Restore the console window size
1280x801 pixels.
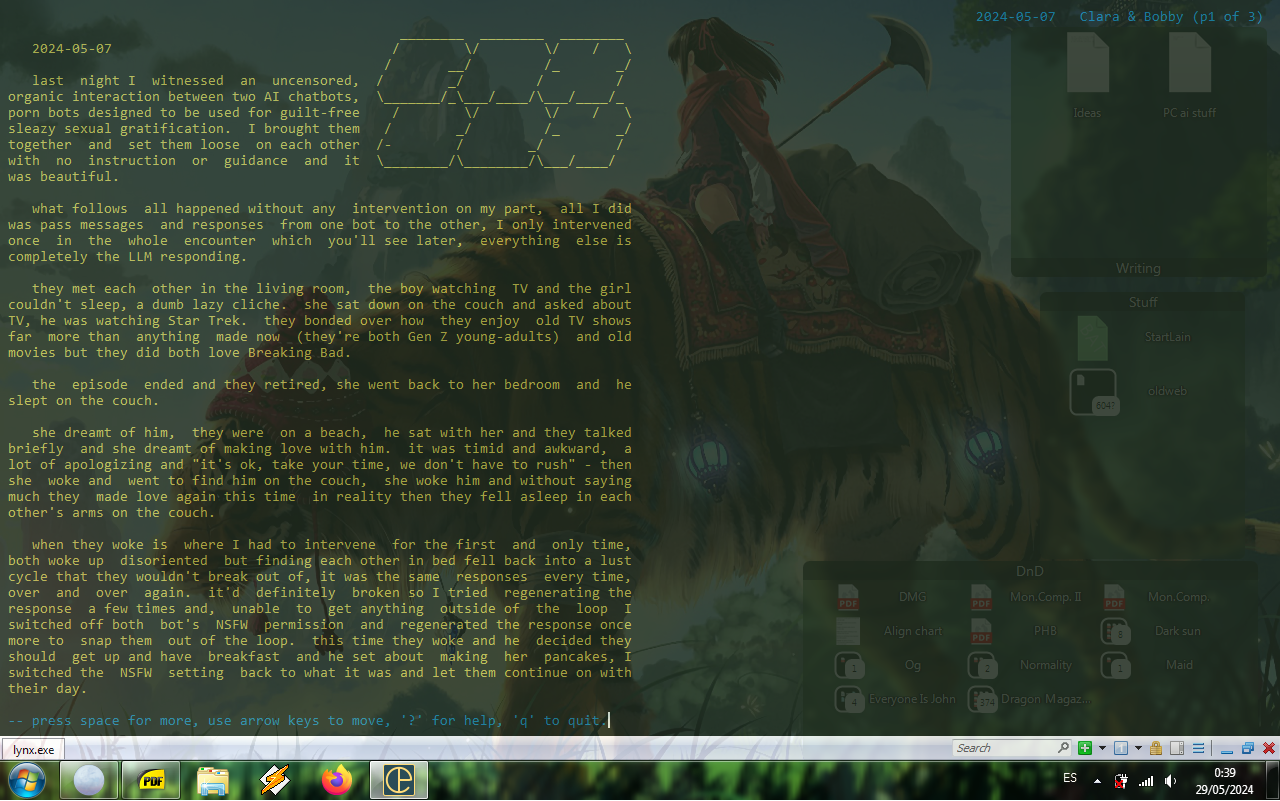click(x=1248, y=748)
